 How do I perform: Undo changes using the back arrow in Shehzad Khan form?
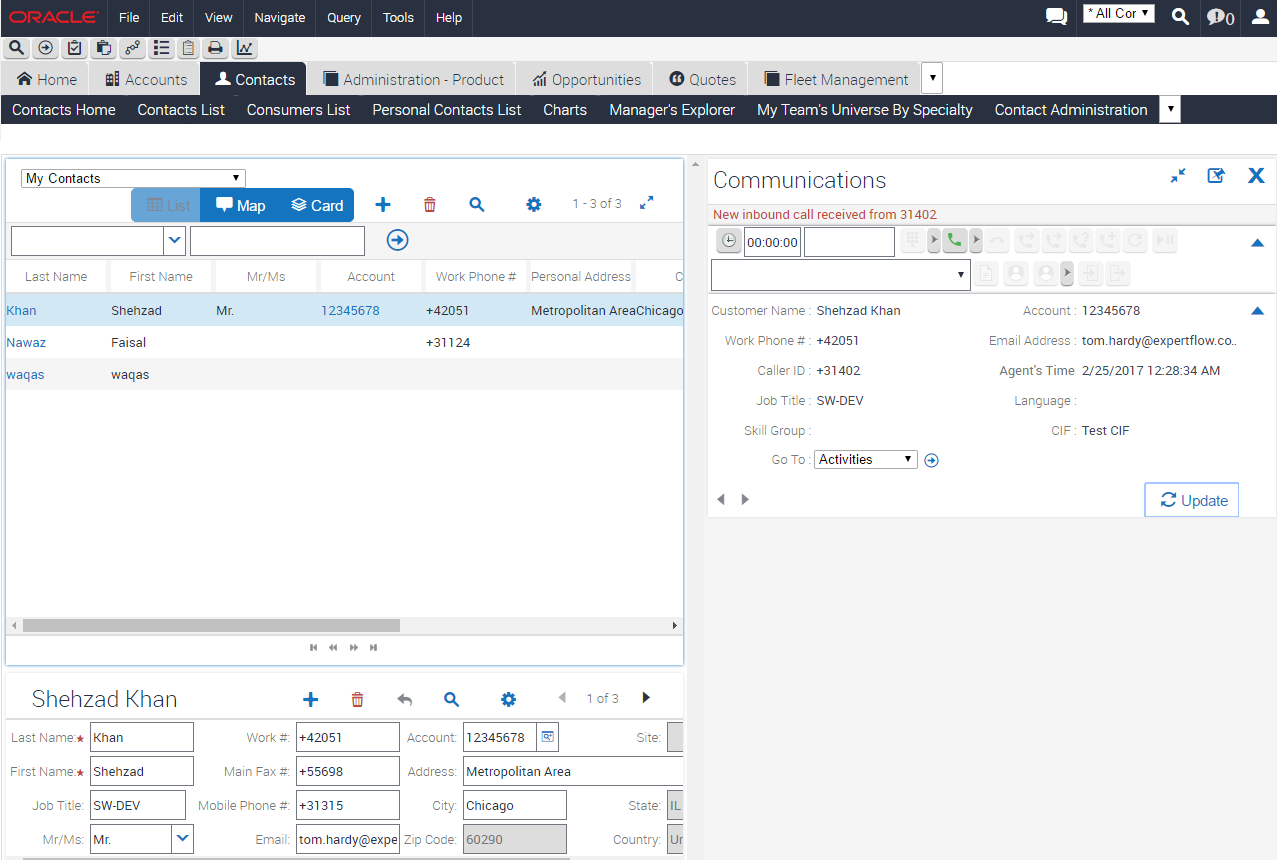(x=404, y=699)
